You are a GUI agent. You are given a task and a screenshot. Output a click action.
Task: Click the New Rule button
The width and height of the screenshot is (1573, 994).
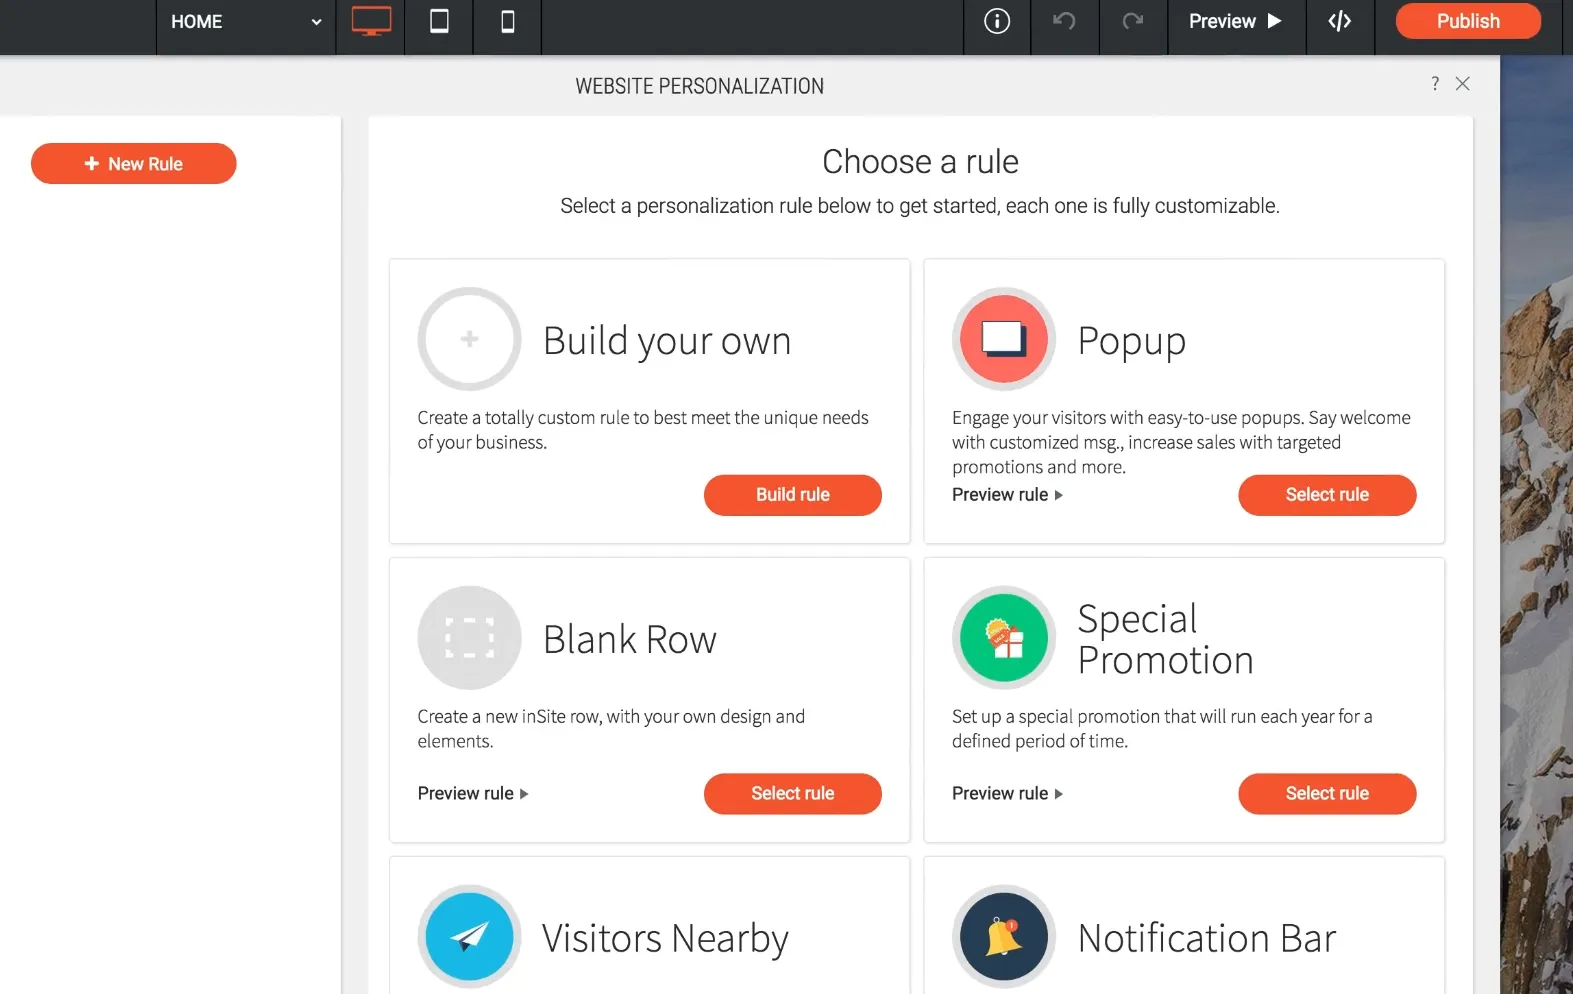(134, 164)
